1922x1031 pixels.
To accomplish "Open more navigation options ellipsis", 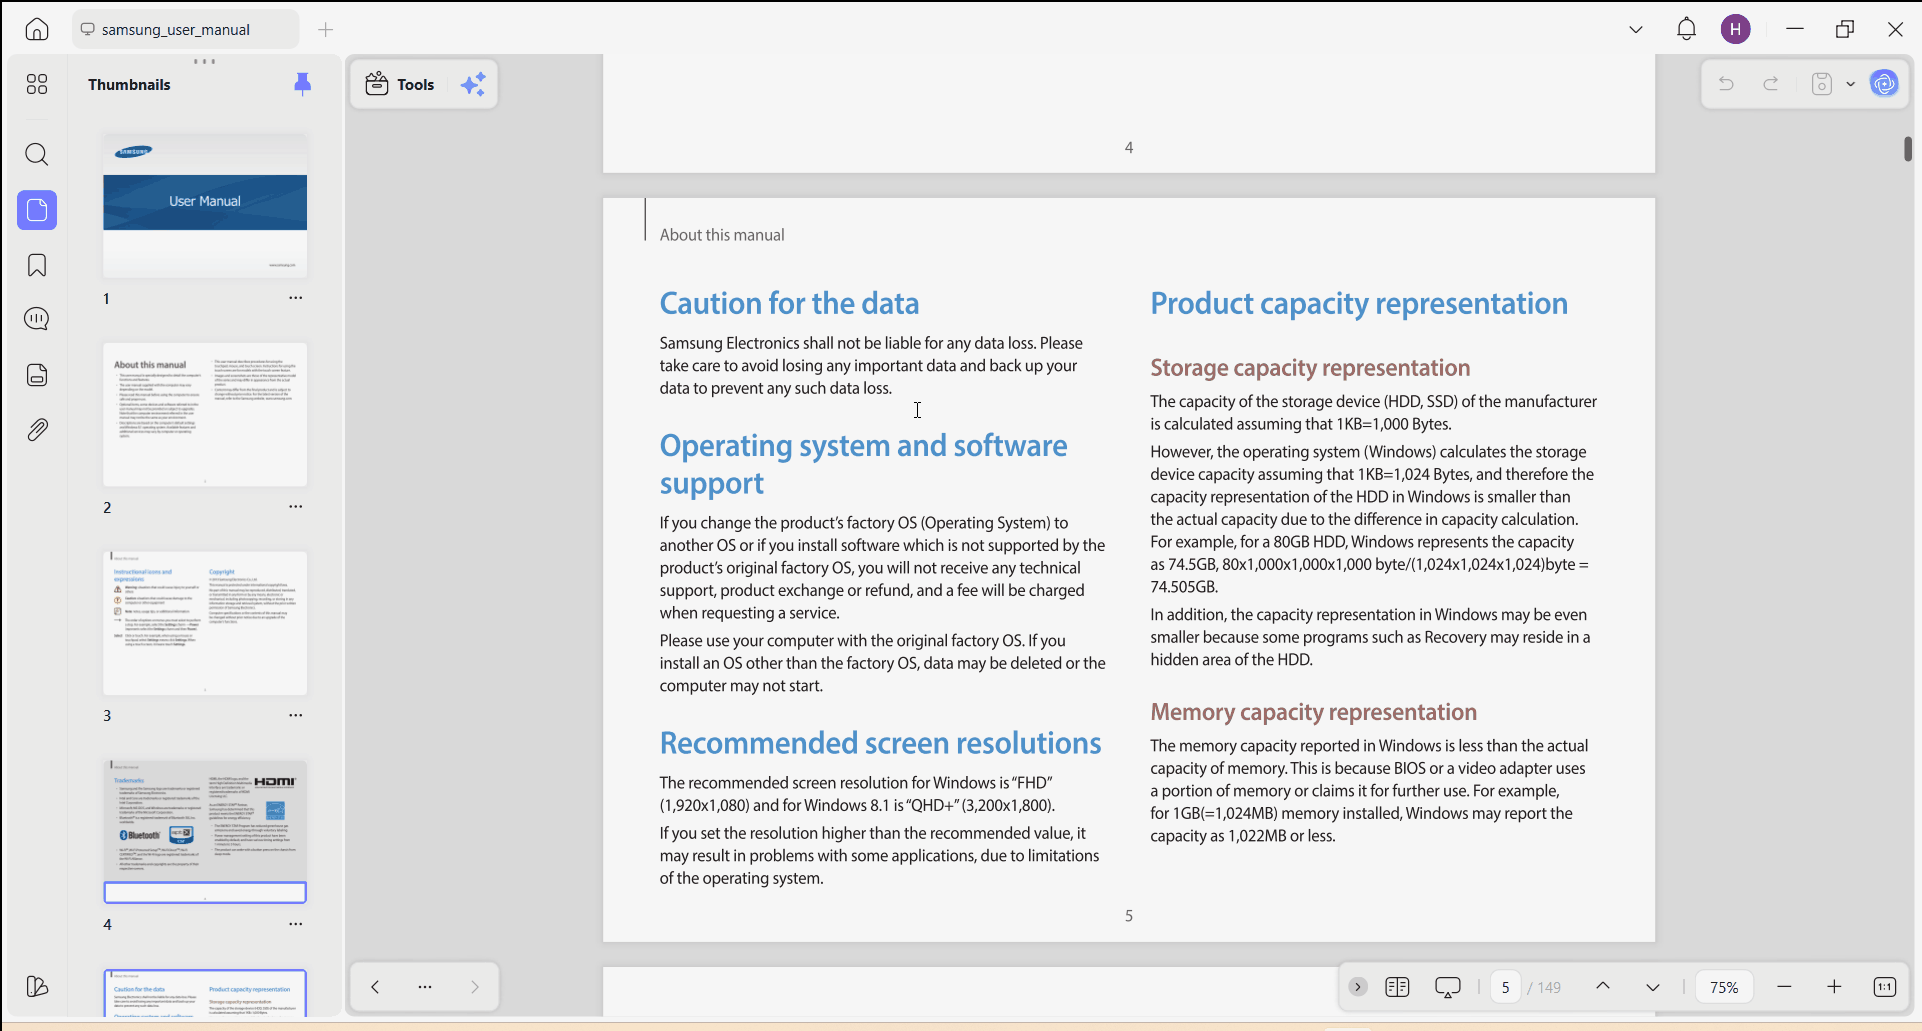I will [425, 987].
